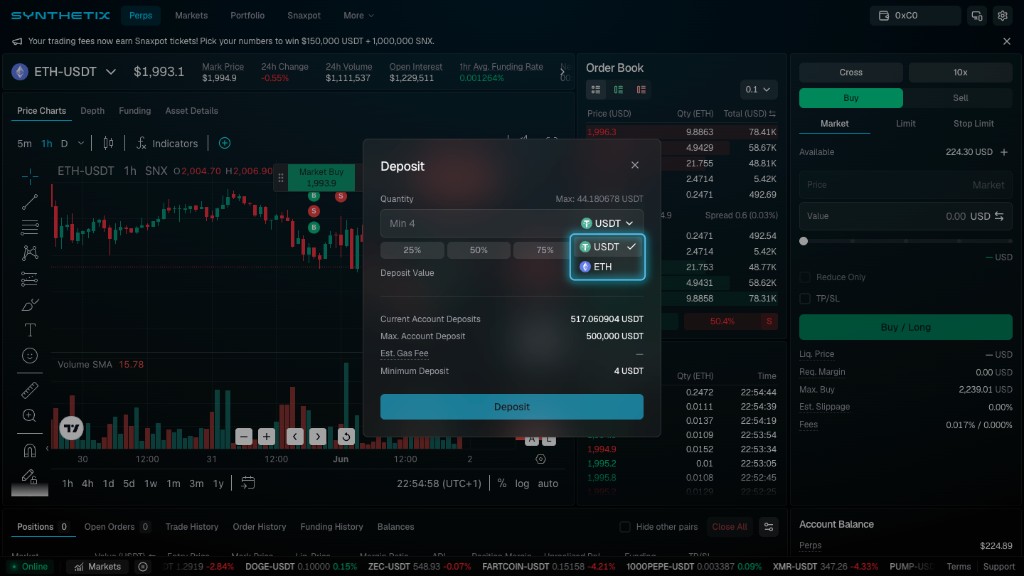Open the emoji icons tool
1024x576 pixels.
pyautogui.click(x=29, y=355)
